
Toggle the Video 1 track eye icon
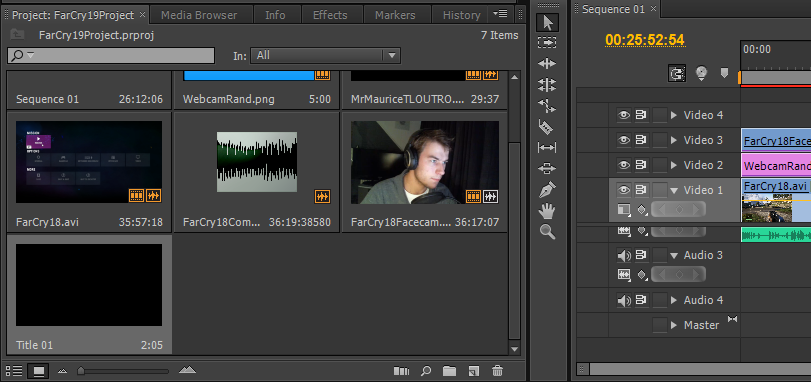coord(624,190)
